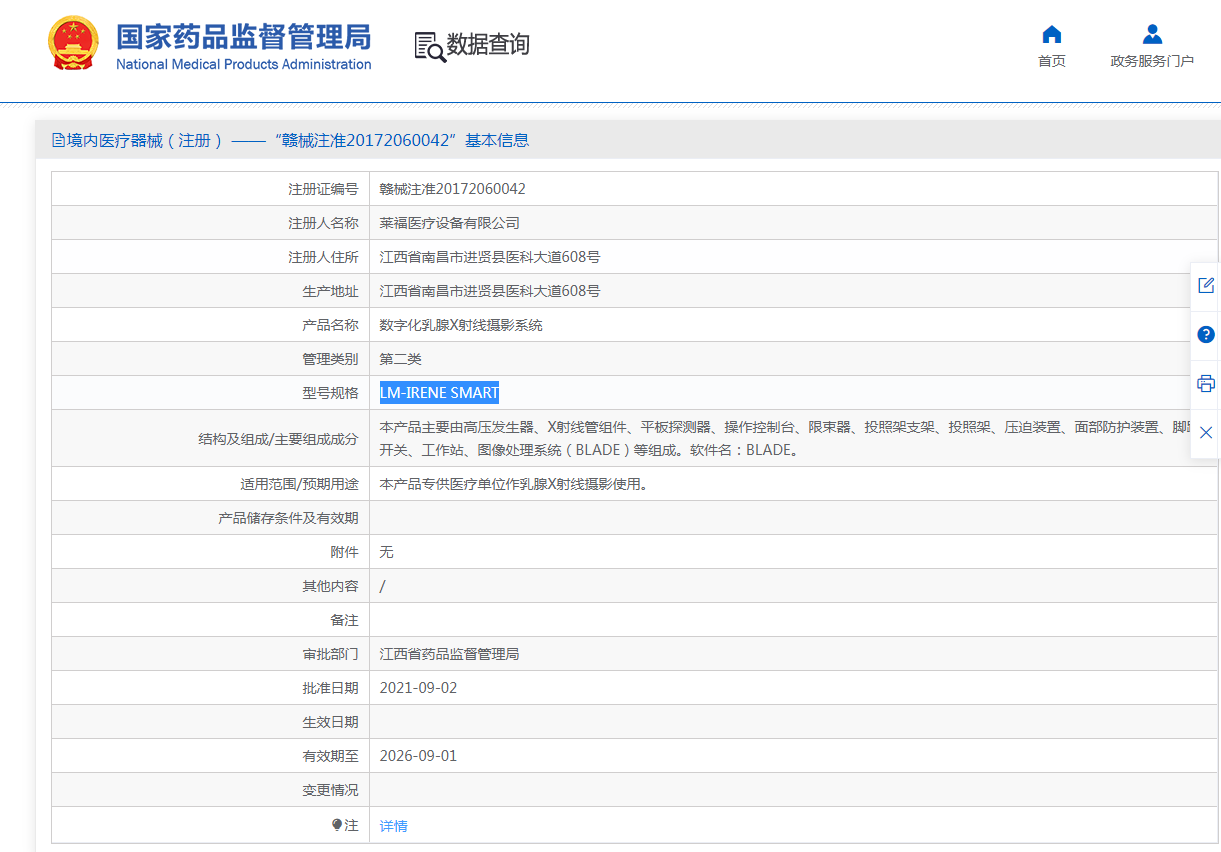
Task: Click the document icon before 境内医疗器械
Action: (58, 140)
